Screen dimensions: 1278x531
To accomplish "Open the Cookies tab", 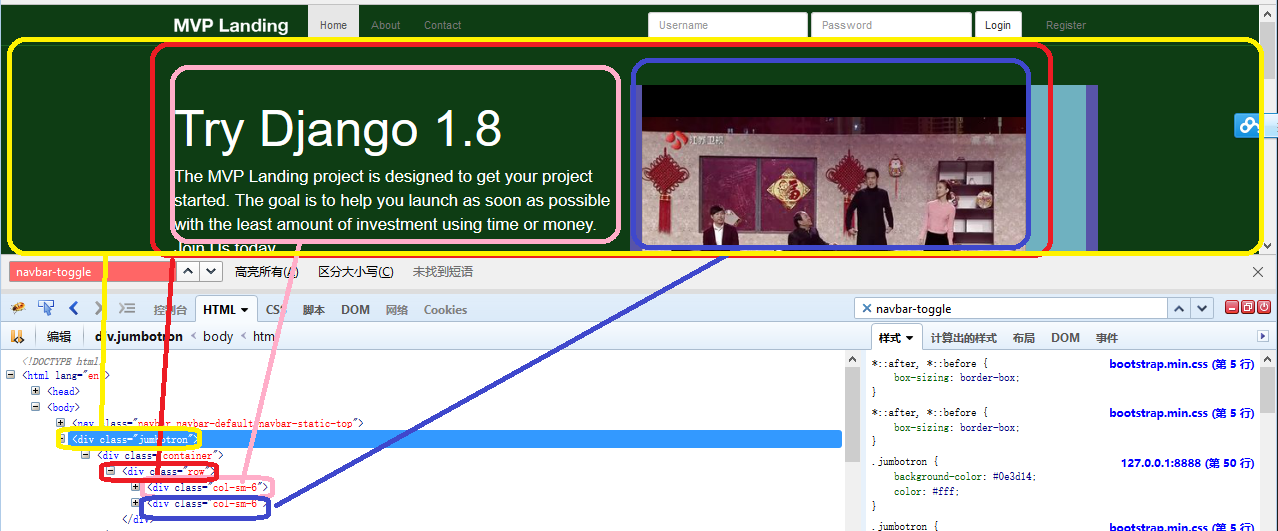I will [445, 310].
